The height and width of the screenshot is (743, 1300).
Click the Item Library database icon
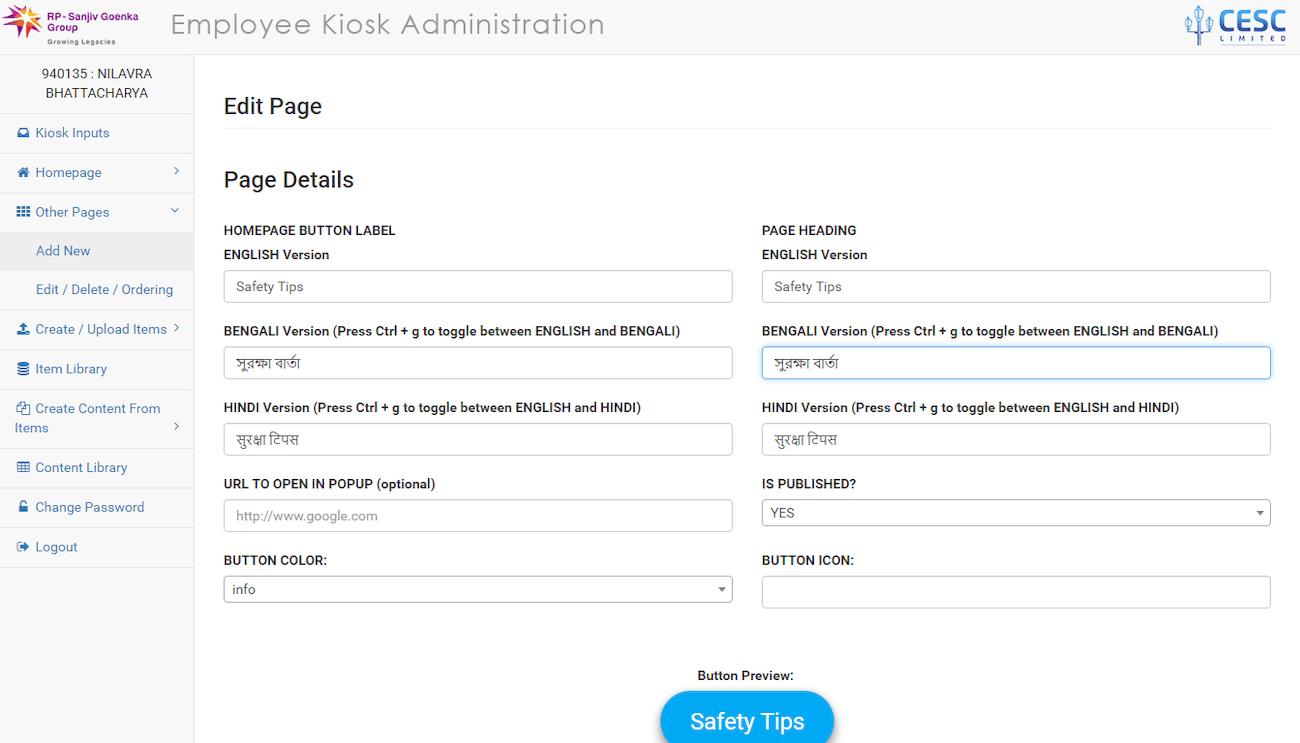pos(23,369)
